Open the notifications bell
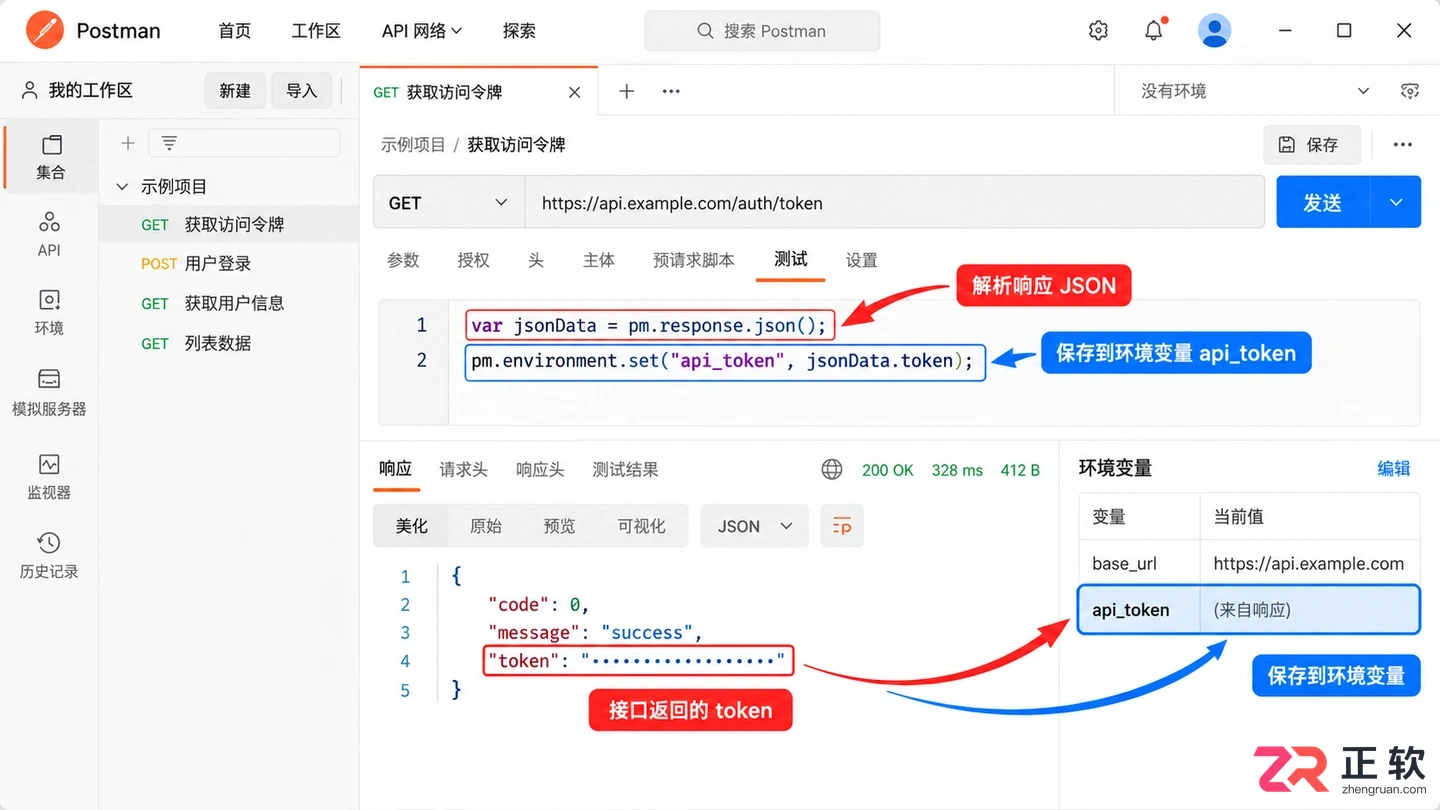Image resolution: width=1440 pixels, height=810 pixels. 1154,31
